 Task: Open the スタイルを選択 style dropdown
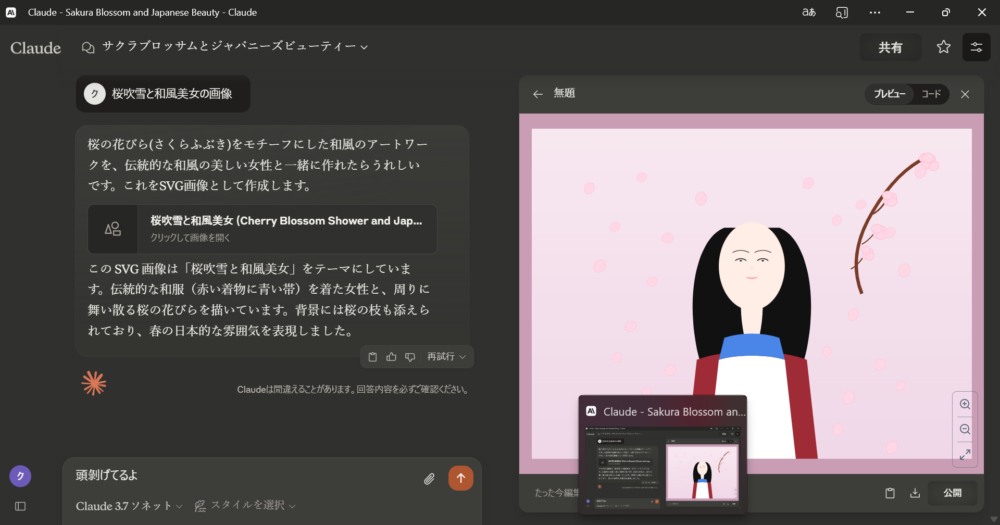pos(246,506)
